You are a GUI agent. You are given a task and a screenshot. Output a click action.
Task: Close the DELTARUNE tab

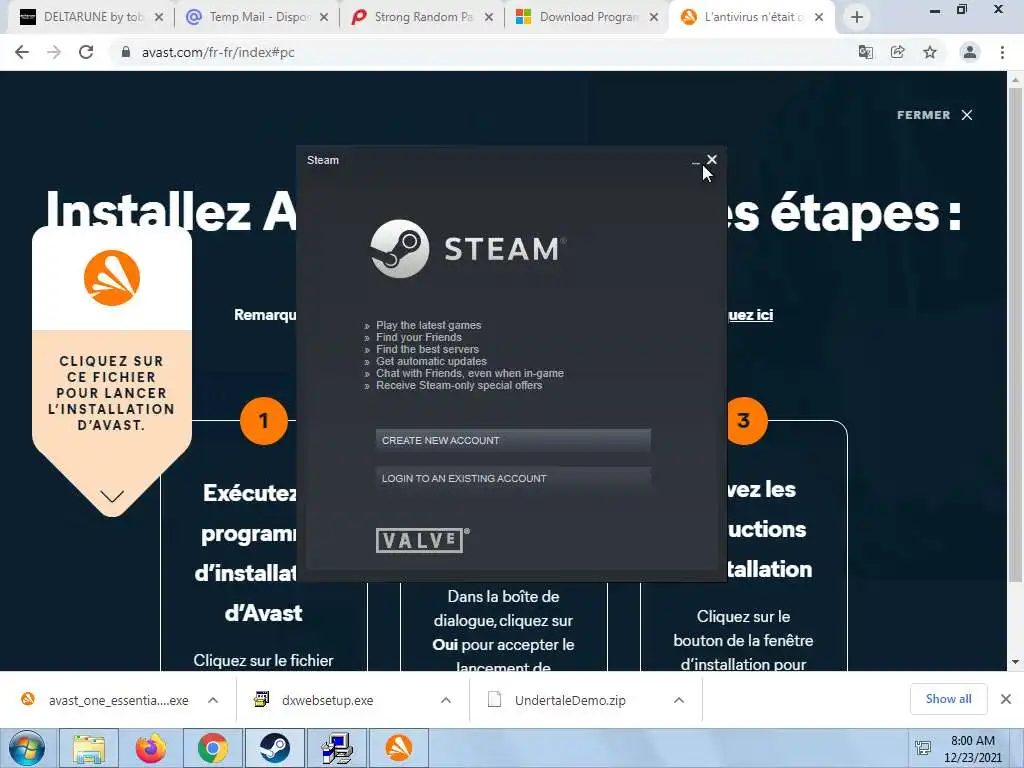(159, 18)
